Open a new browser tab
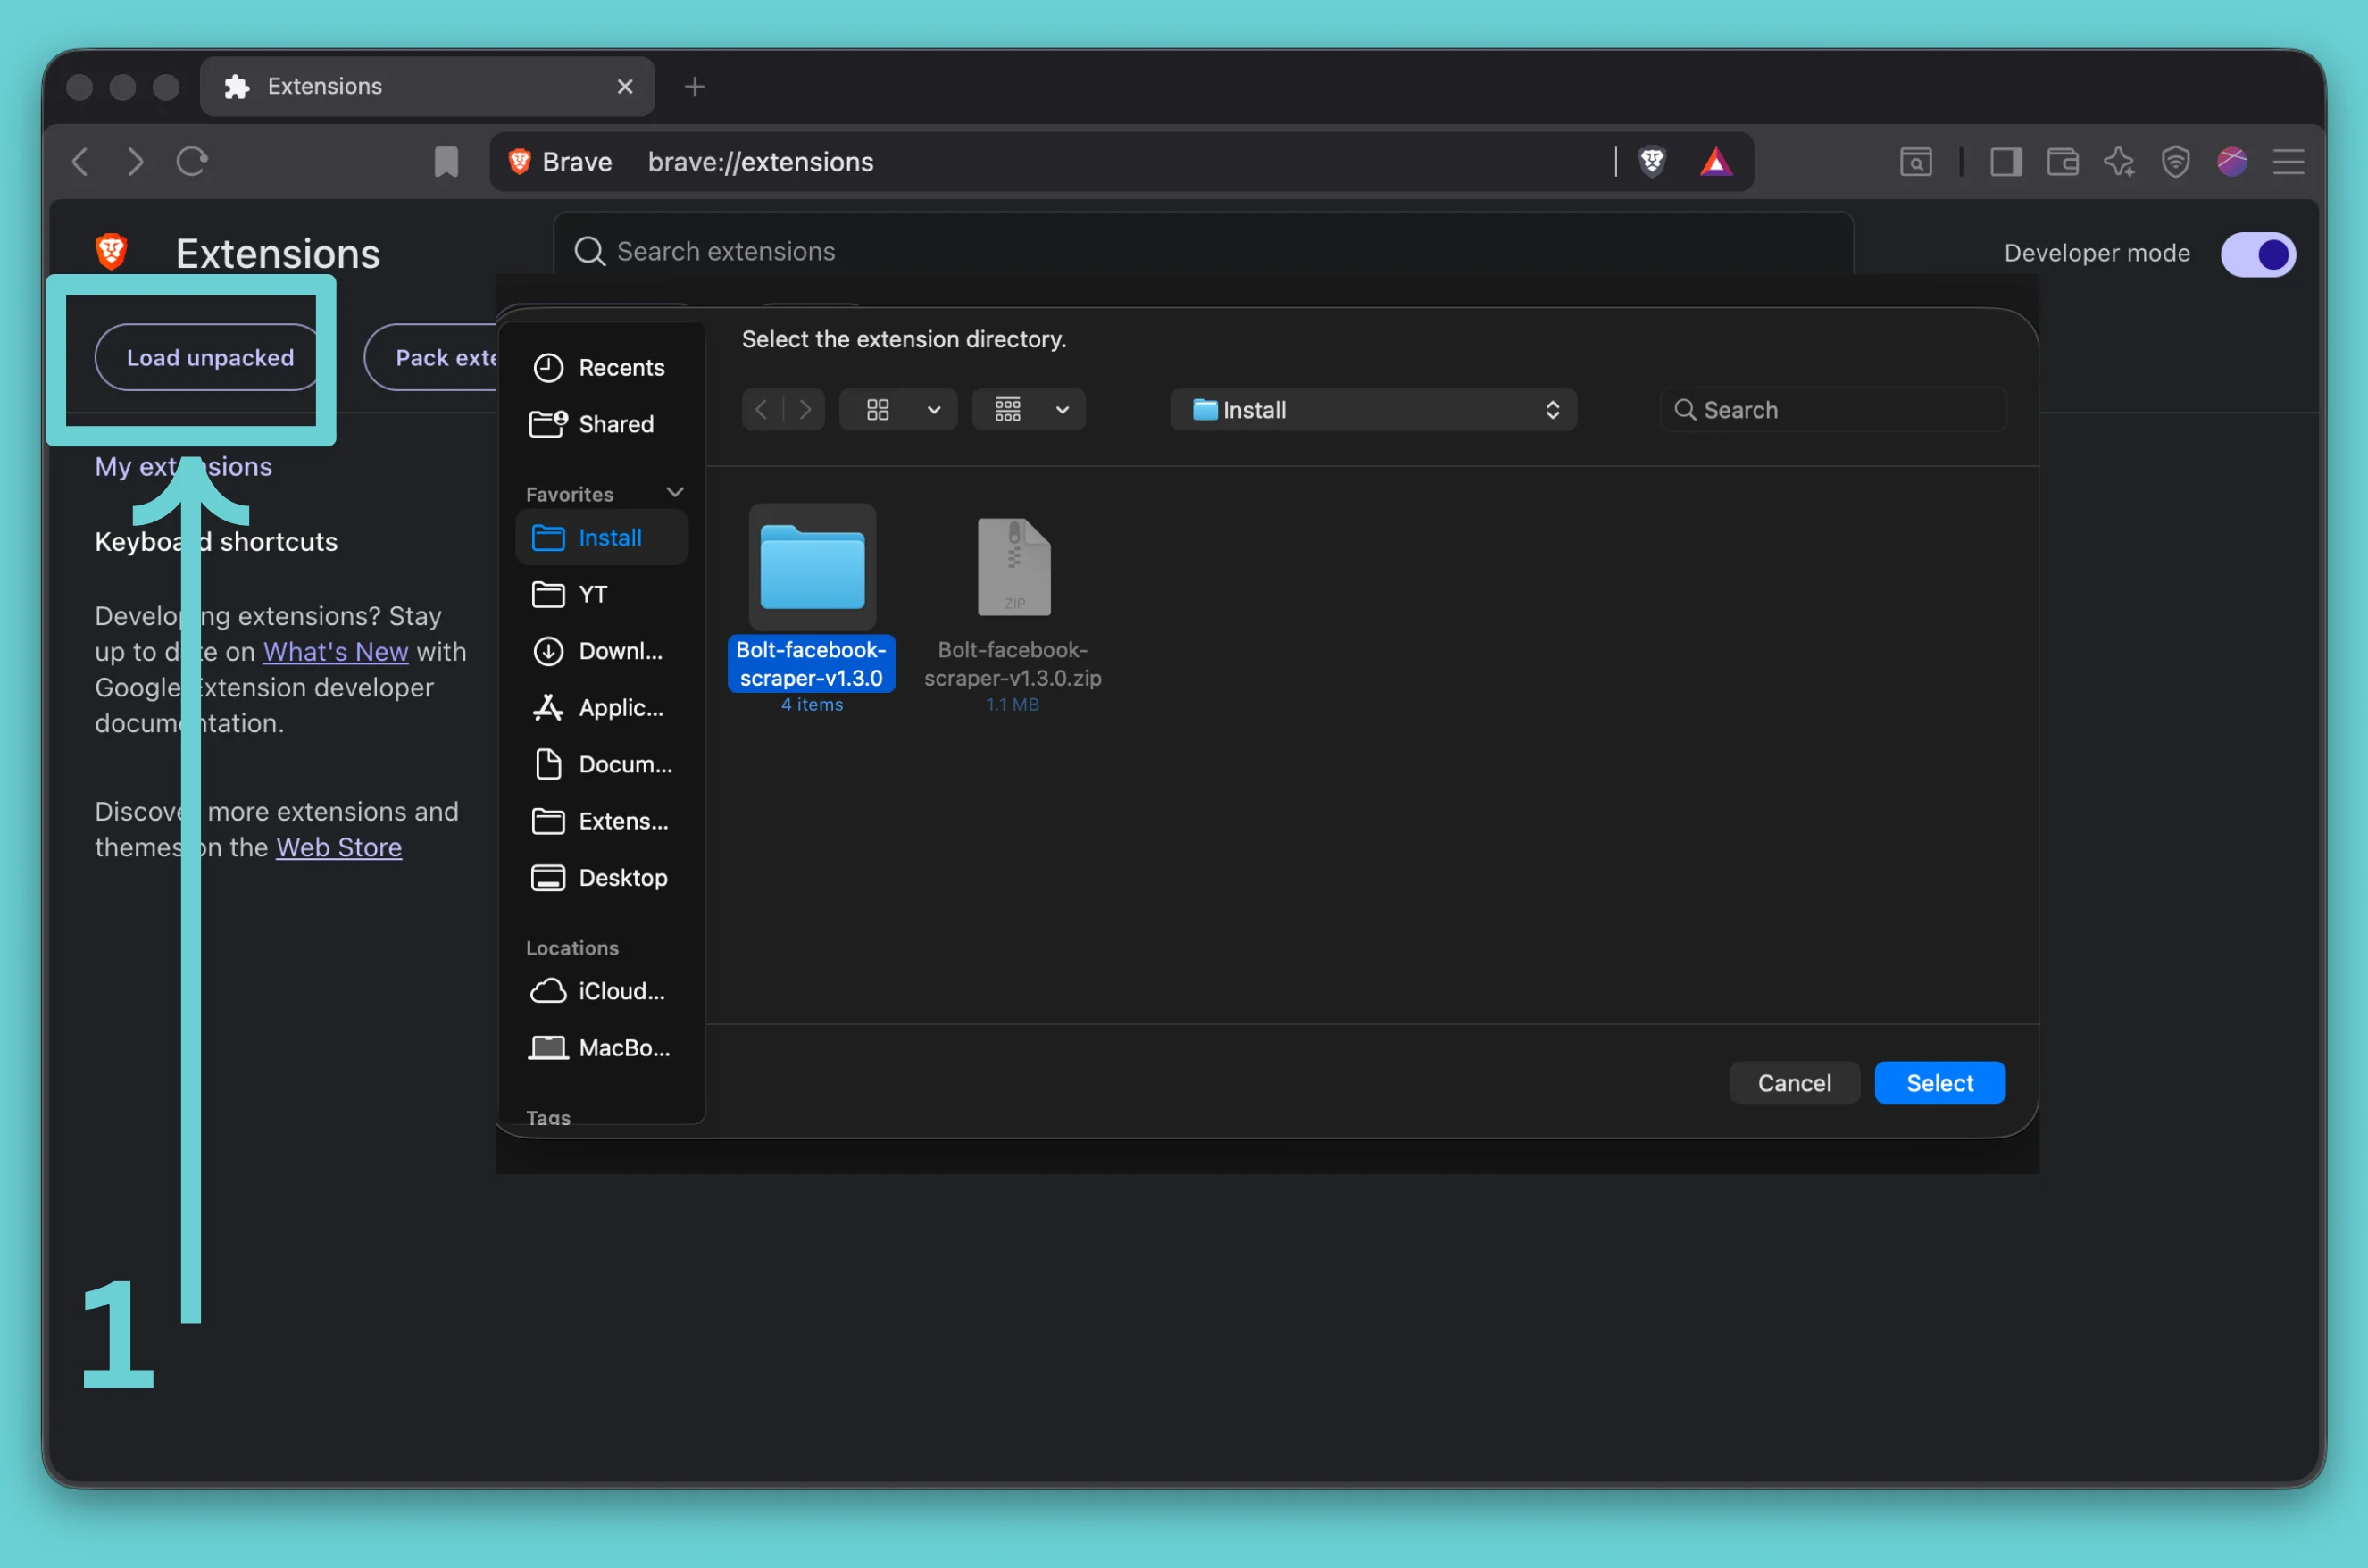This screenshot has width=2368, height=1568. pyautogui.click(x=694, y=87)
